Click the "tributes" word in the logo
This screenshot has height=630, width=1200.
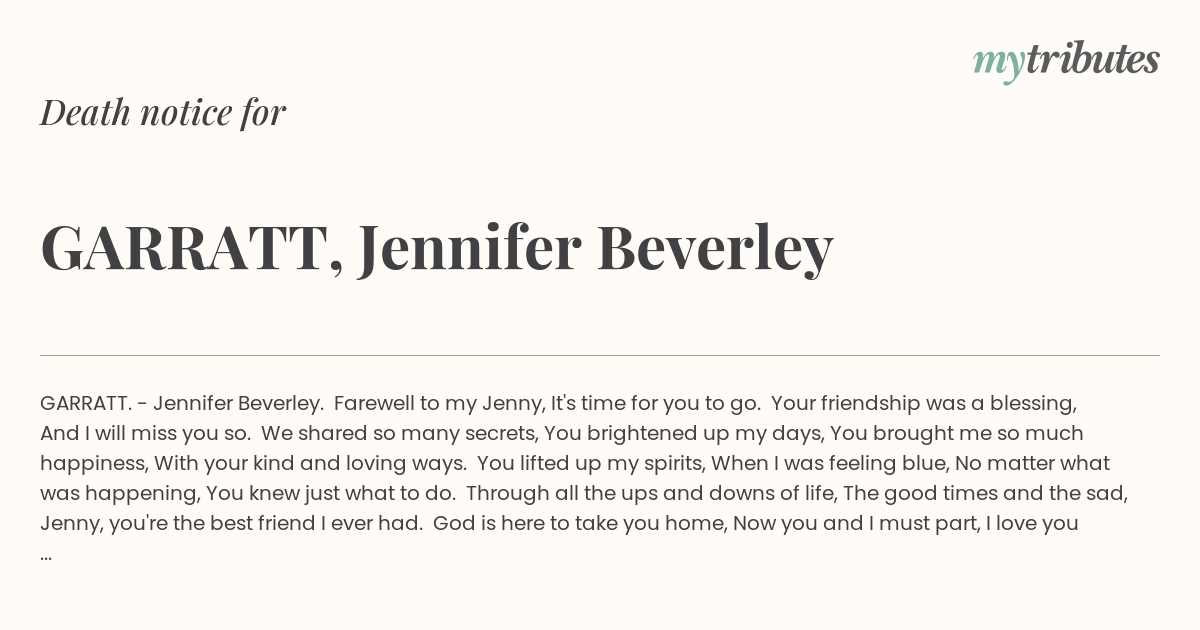[1092, 59]
